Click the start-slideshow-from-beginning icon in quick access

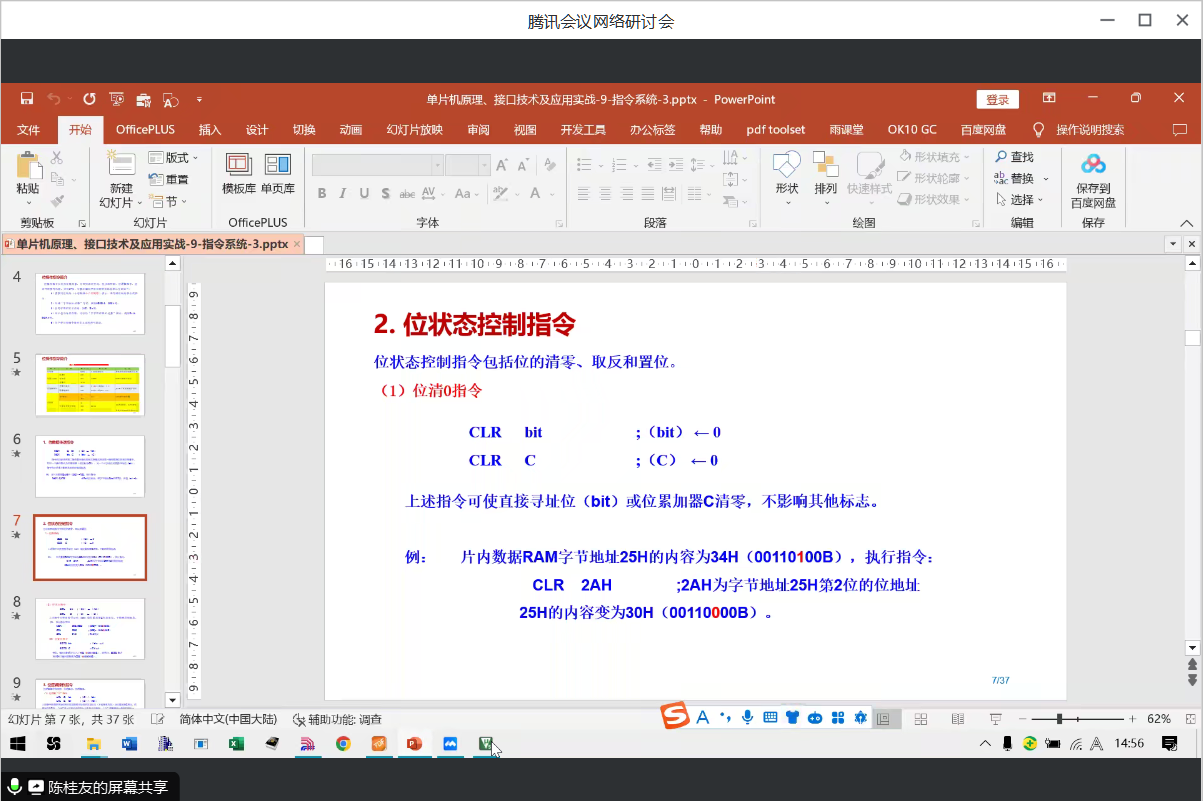[x=117, y=99]
